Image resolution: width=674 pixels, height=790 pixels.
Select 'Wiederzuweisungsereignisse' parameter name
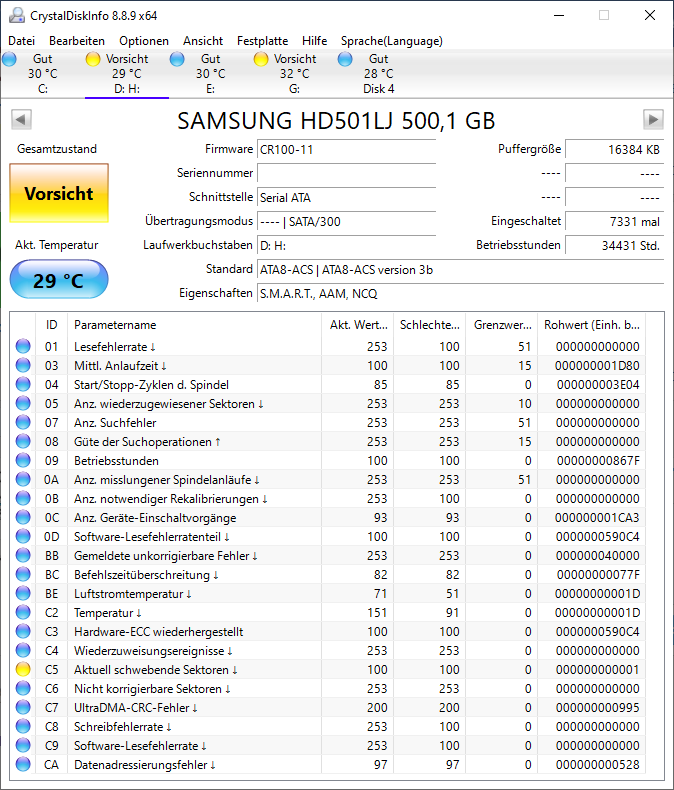[x=153, y=651]
